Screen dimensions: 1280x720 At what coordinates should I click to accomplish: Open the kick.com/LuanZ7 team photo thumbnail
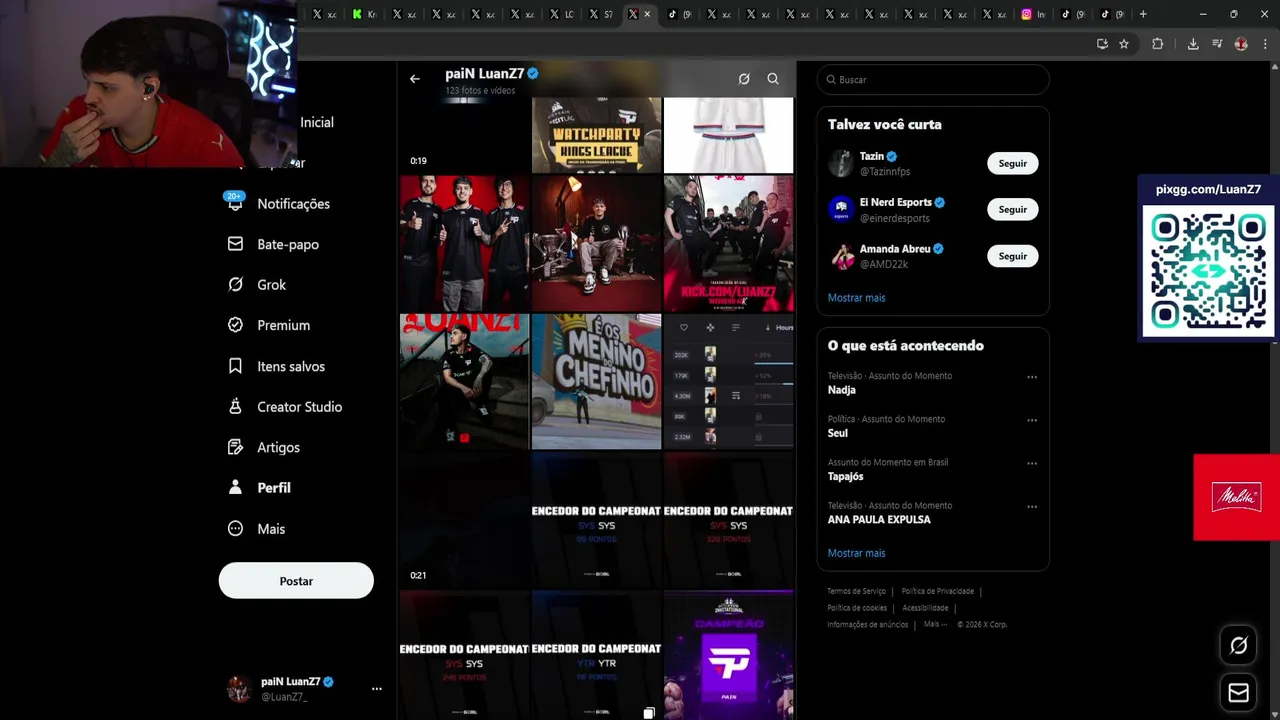(x=729, y=243)
